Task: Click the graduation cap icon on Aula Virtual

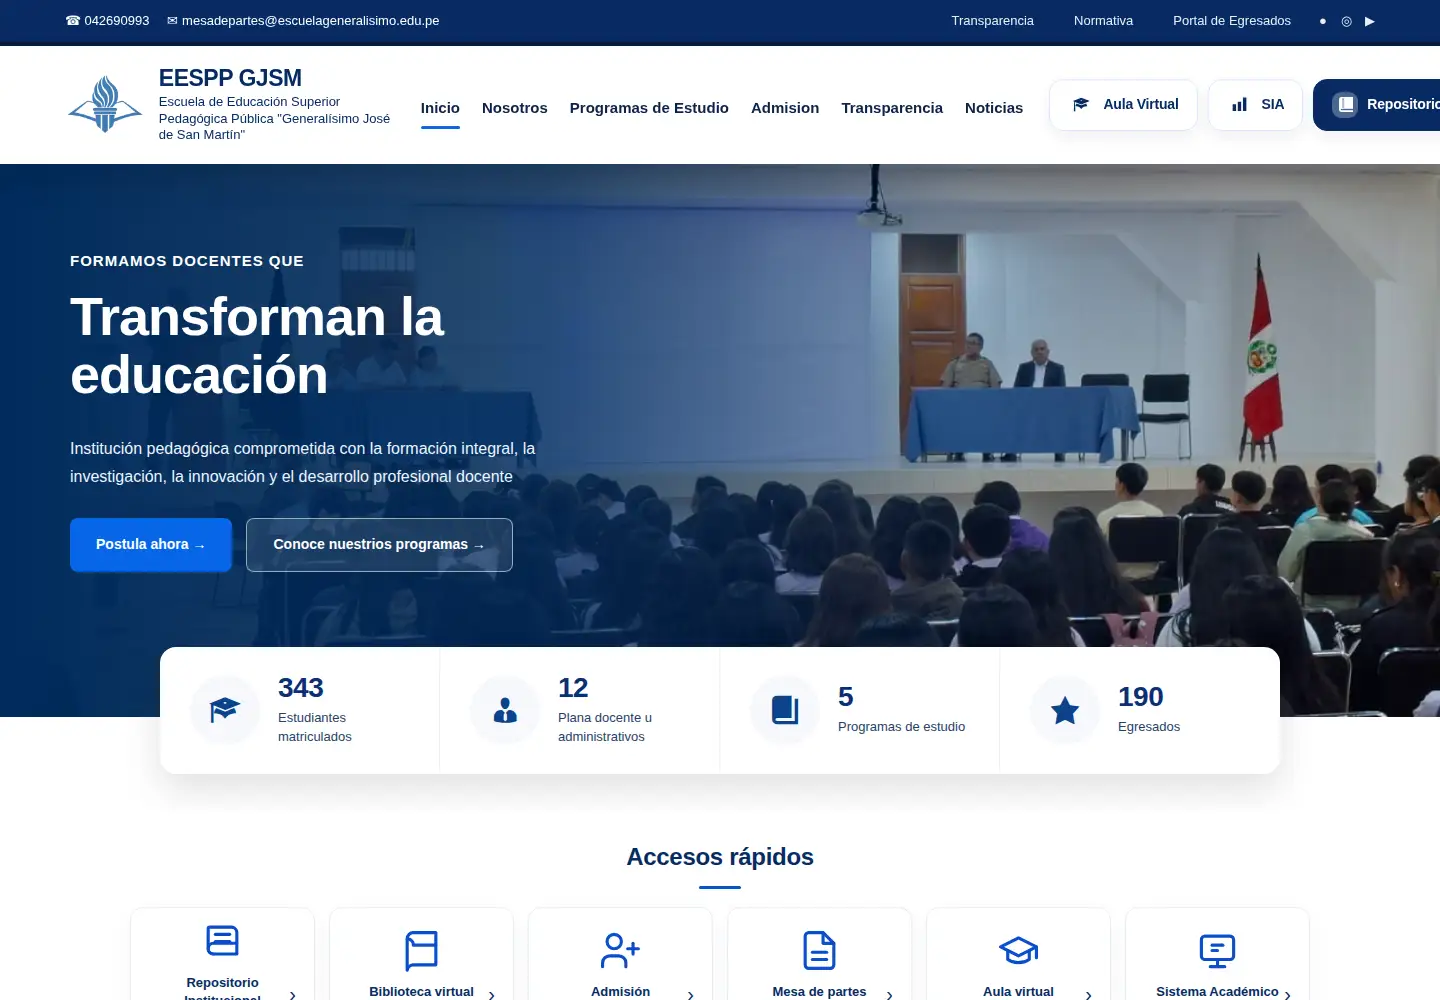Action: point(1081,104)
